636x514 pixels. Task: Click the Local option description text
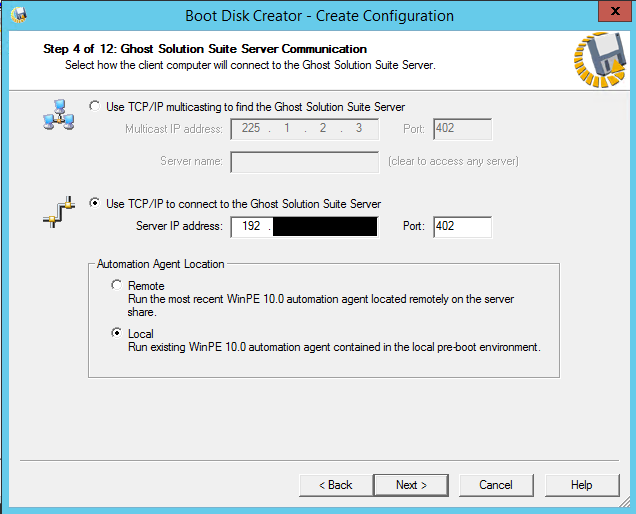[334, 347]
